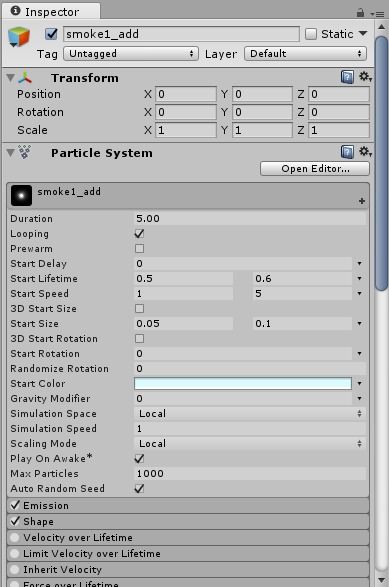Click the Simulation Speed field

(250, 428)
